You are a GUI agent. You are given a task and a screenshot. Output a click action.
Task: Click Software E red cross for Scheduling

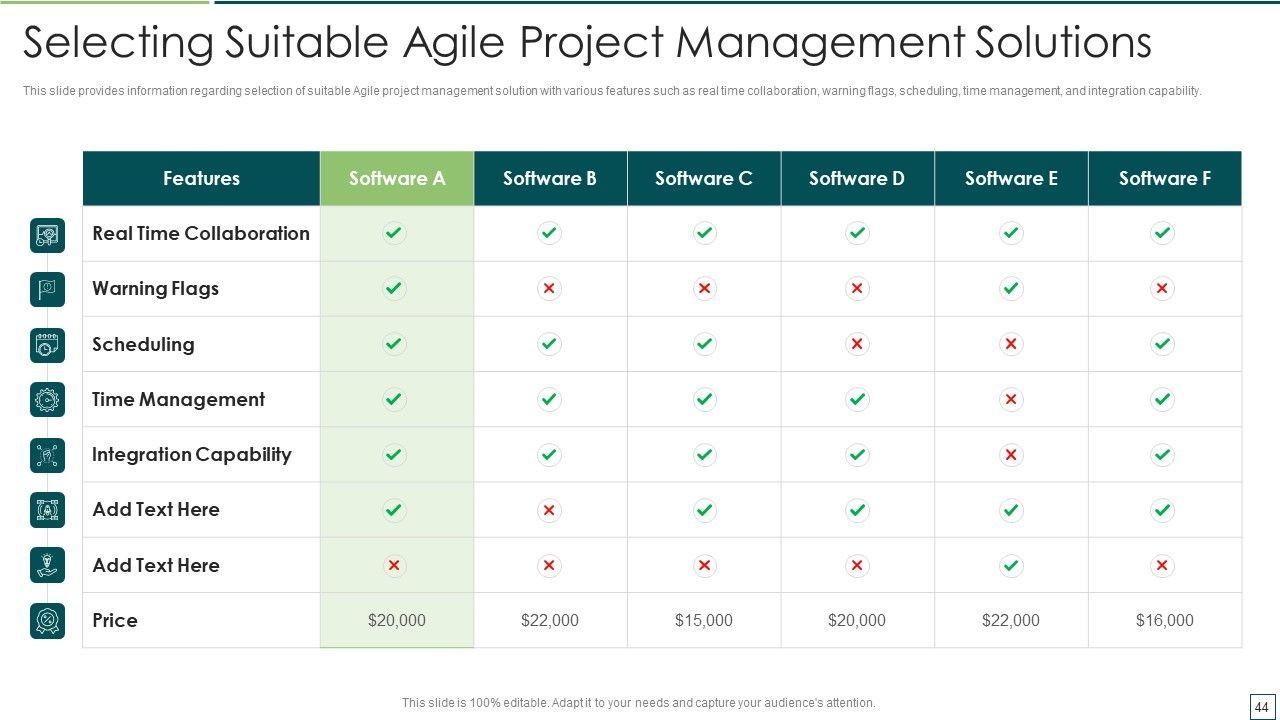(x=1011, y=344)
